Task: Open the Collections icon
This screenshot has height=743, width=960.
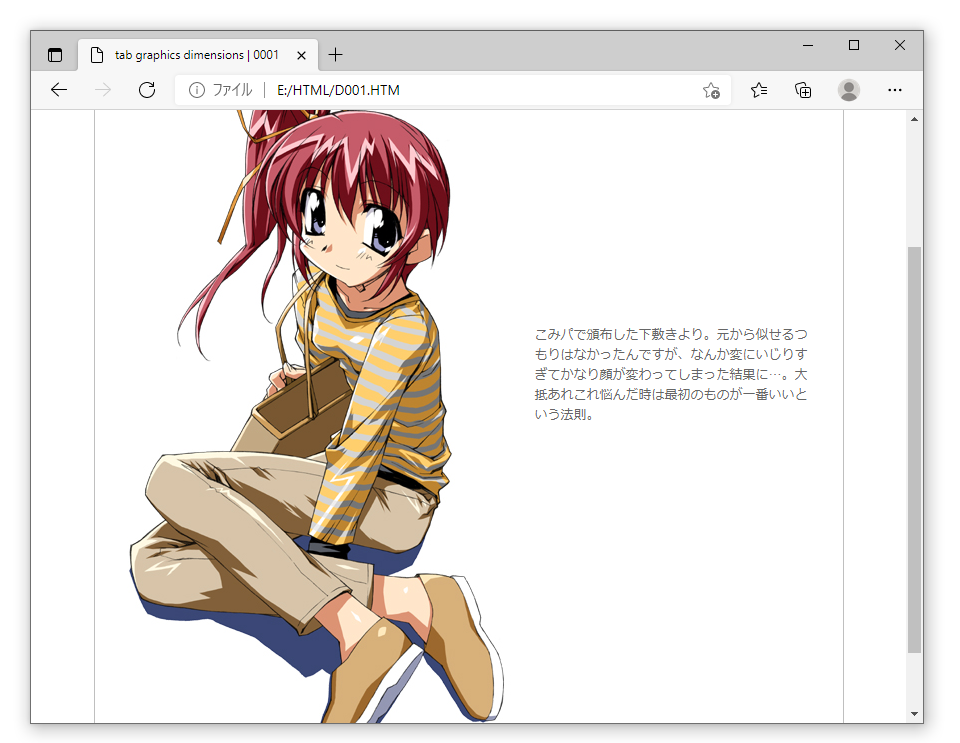Action: point(803,90)
